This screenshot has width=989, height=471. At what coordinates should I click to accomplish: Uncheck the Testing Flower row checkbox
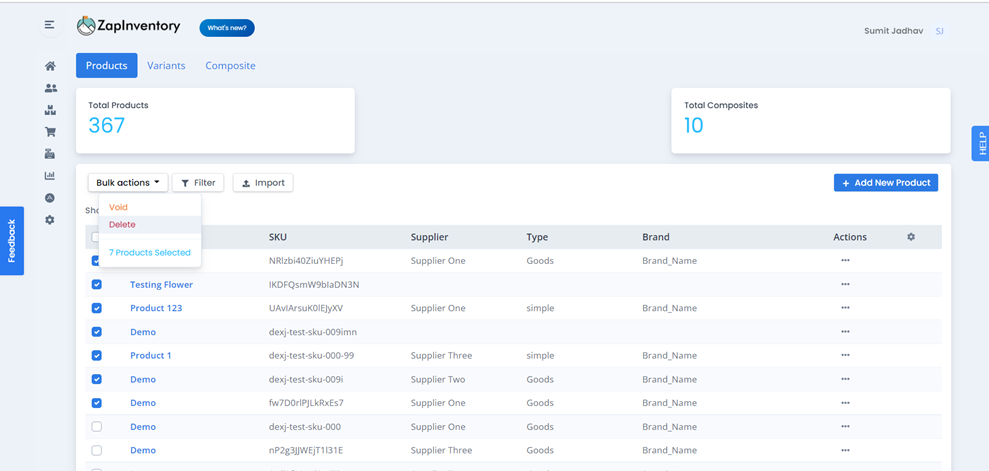pos(97,285)
